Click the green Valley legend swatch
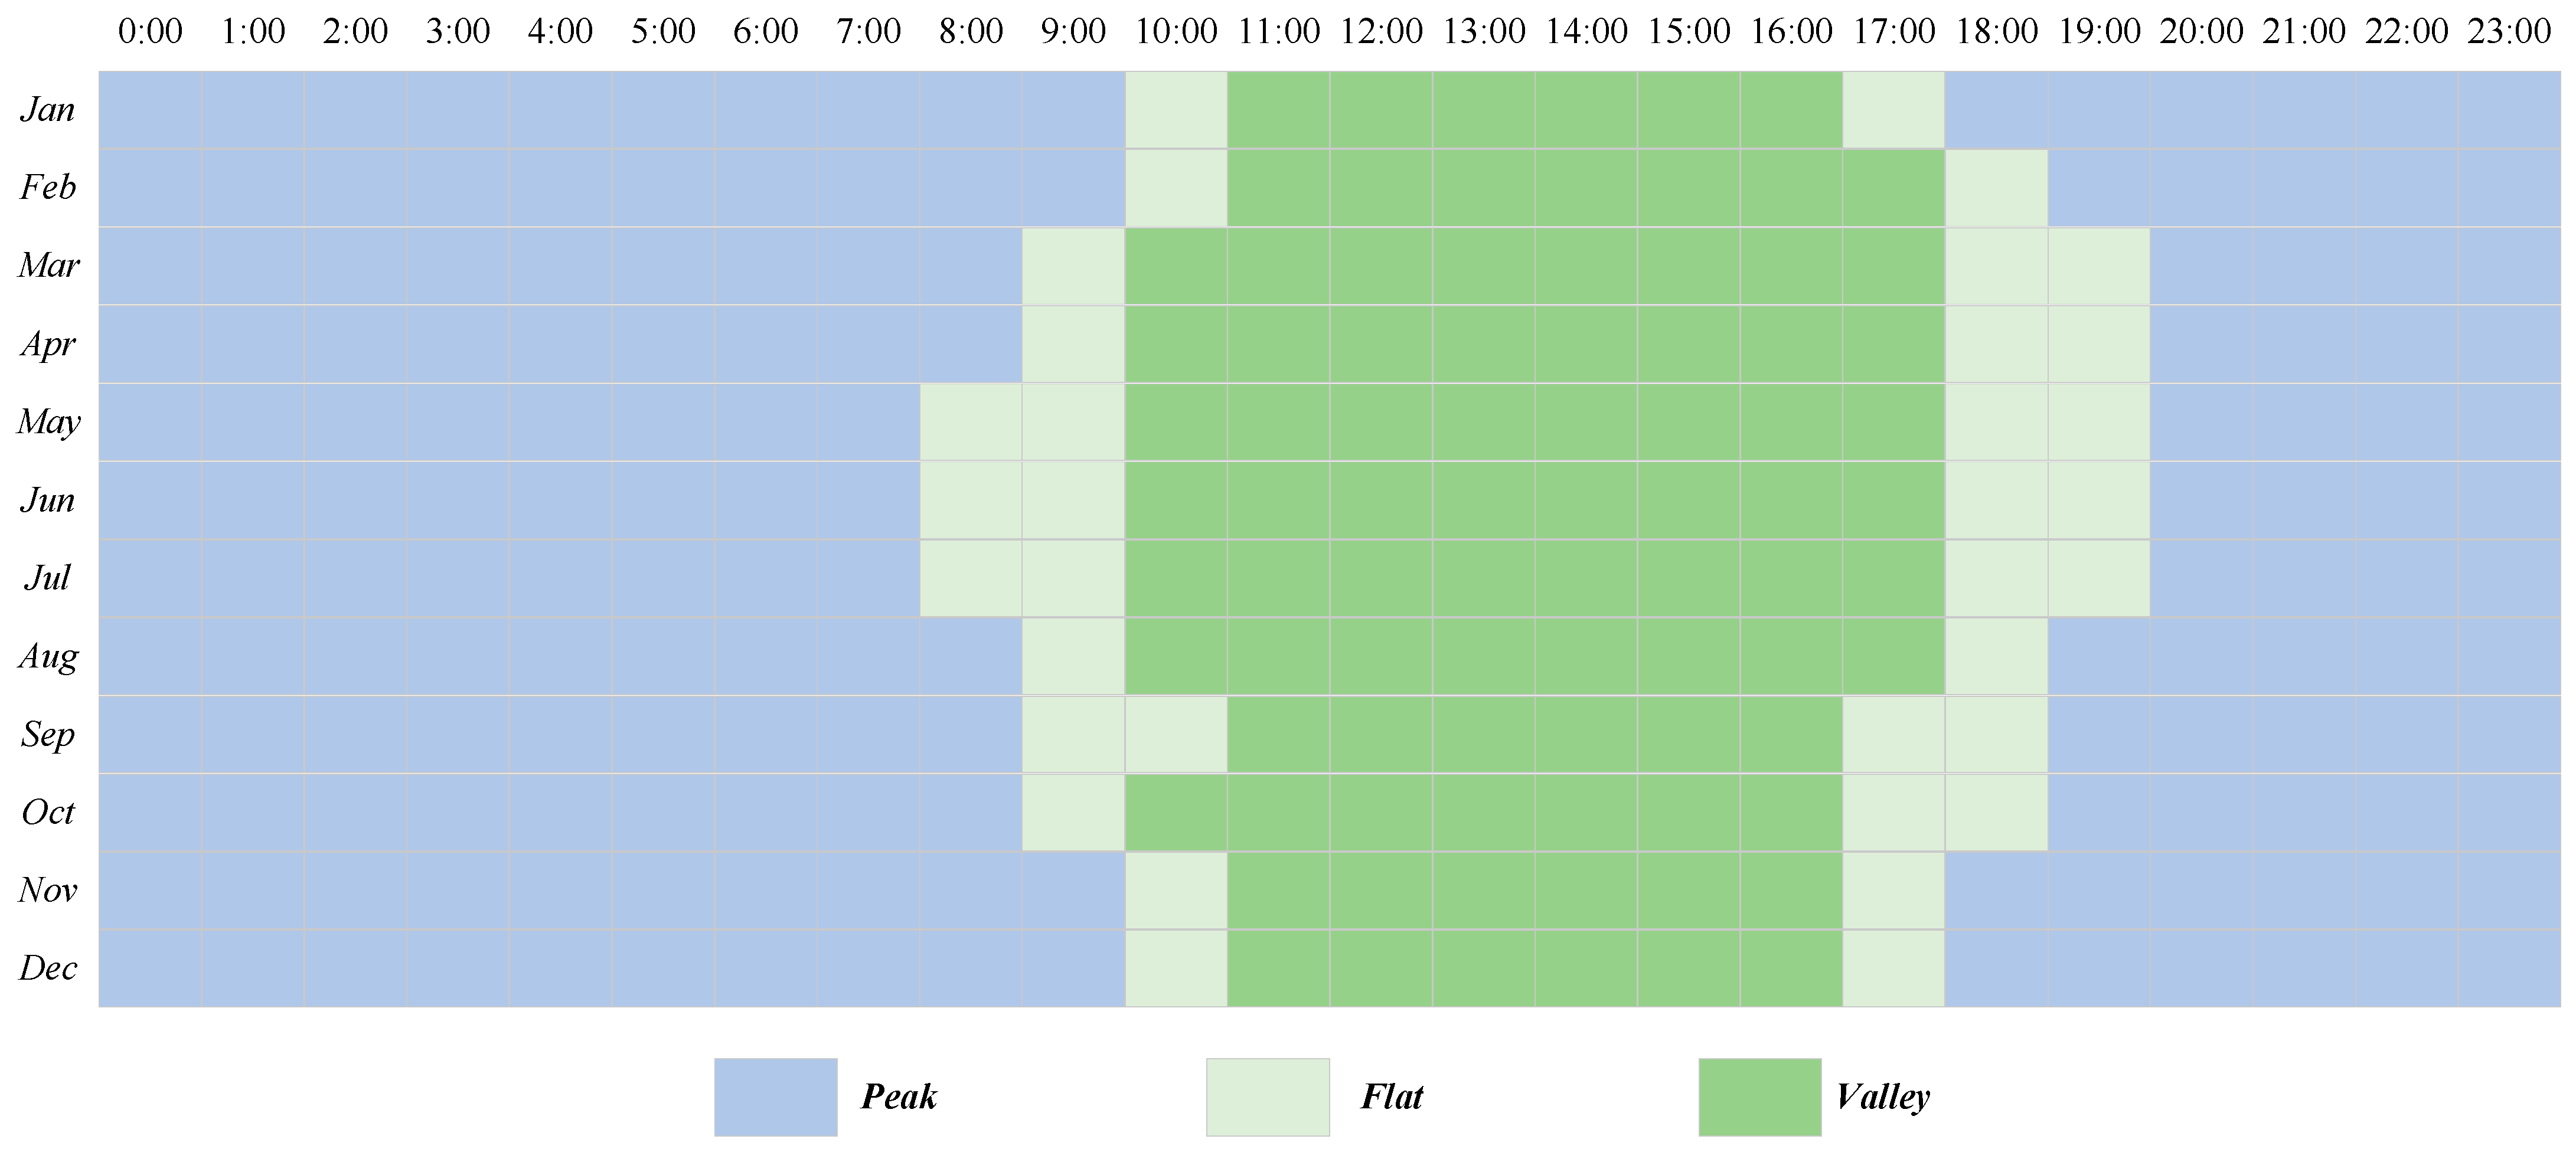2576x1152 pixels. click(x=1759, y=1097)
